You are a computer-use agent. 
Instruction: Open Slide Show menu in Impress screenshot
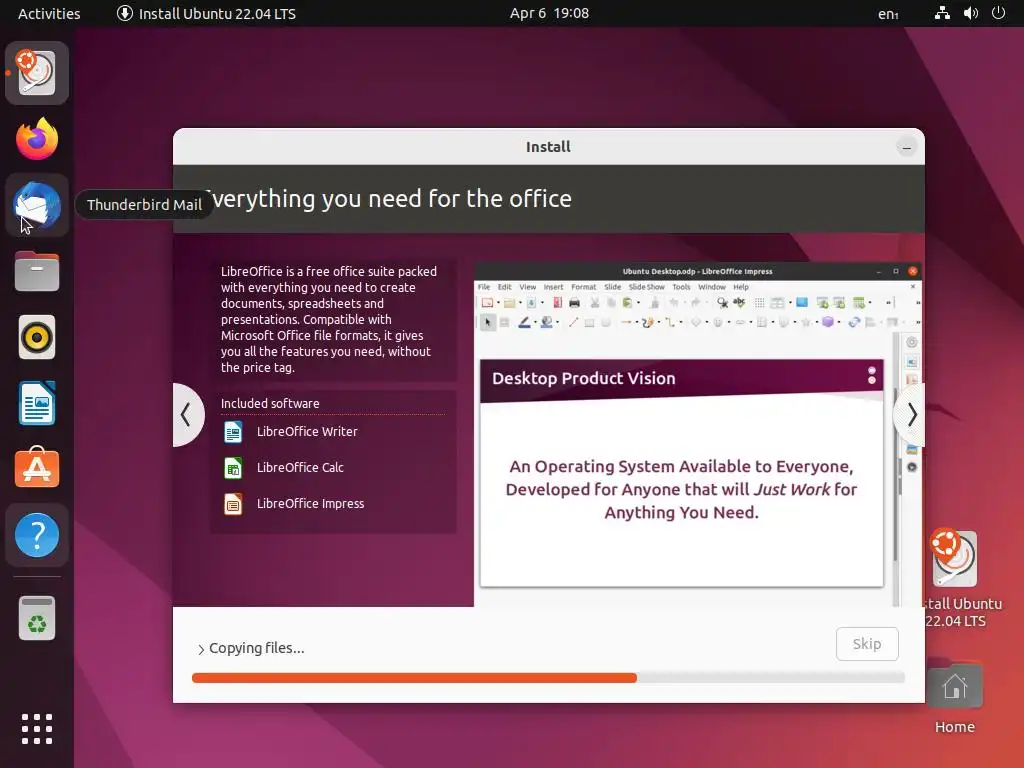click(x=647, y=287)
